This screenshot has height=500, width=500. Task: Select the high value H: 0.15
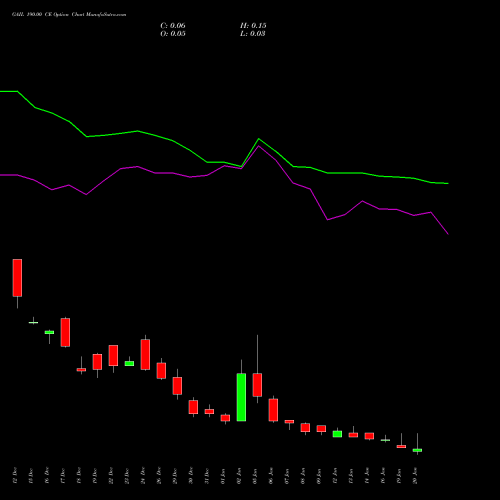pyautogui.click(x=253, y=26)
